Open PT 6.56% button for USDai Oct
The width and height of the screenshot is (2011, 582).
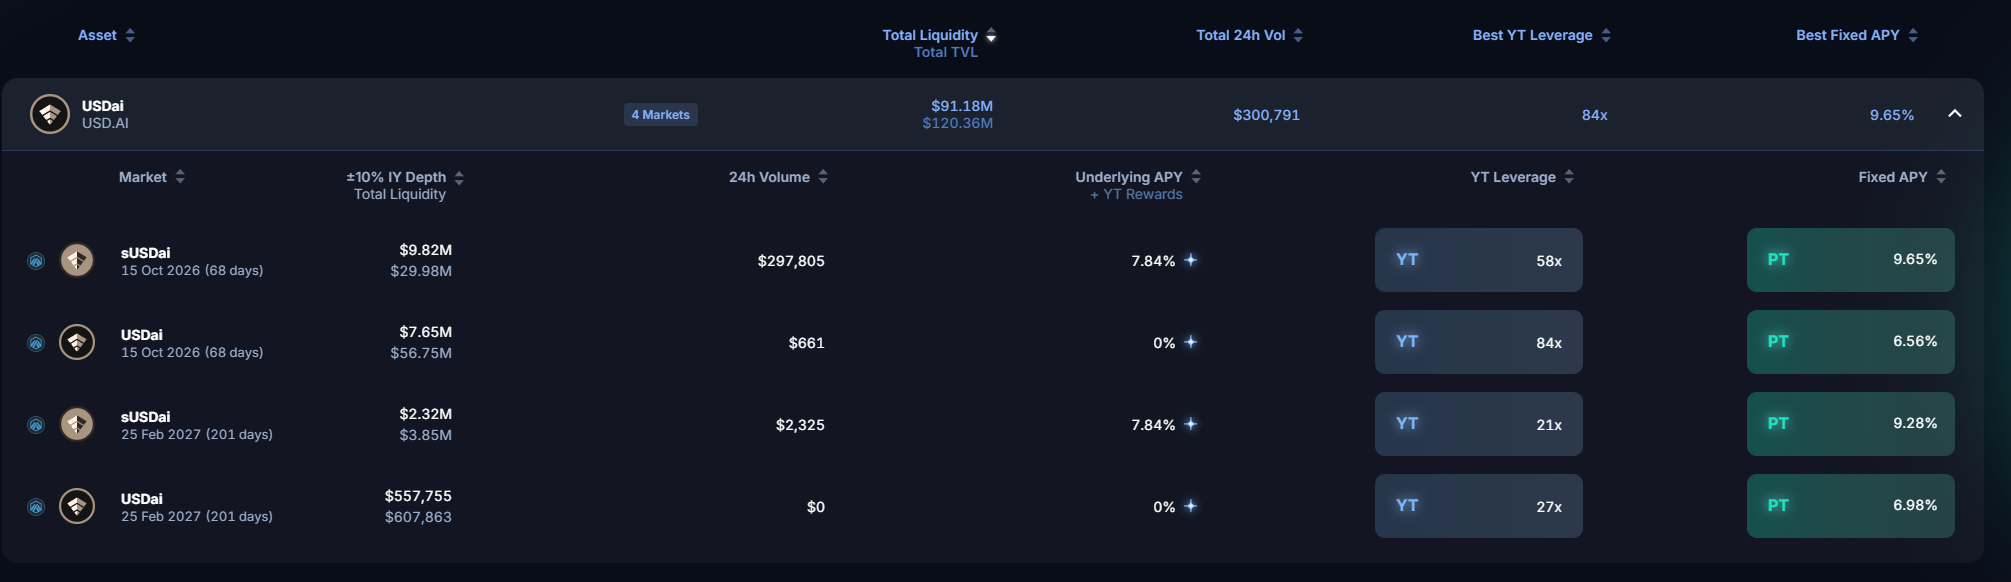pyautogui.click(x=1850, y=342)
